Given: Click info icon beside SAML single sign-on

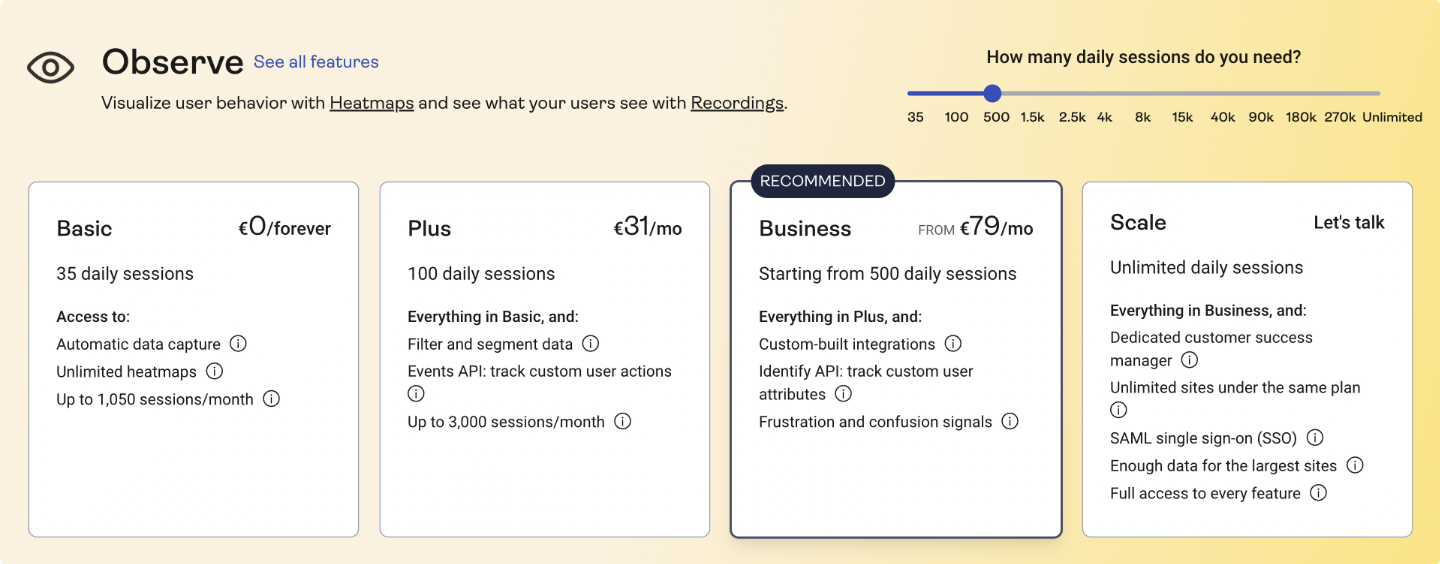Looking at the screenshot, I should click(1315, 438).
